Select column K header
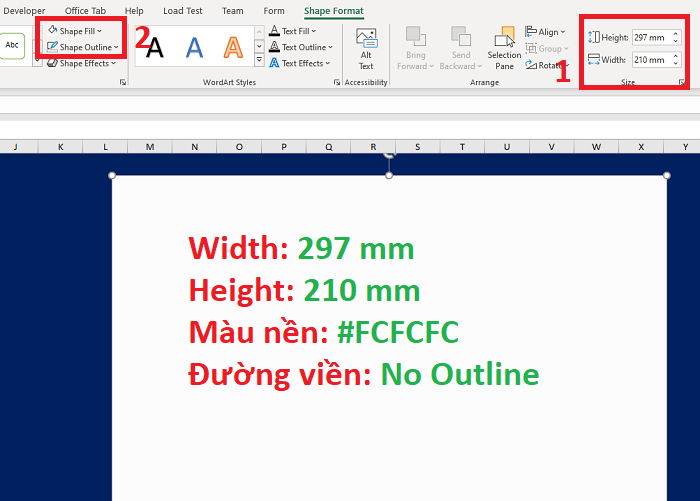The image size is (700, 501). click(61, 146)
